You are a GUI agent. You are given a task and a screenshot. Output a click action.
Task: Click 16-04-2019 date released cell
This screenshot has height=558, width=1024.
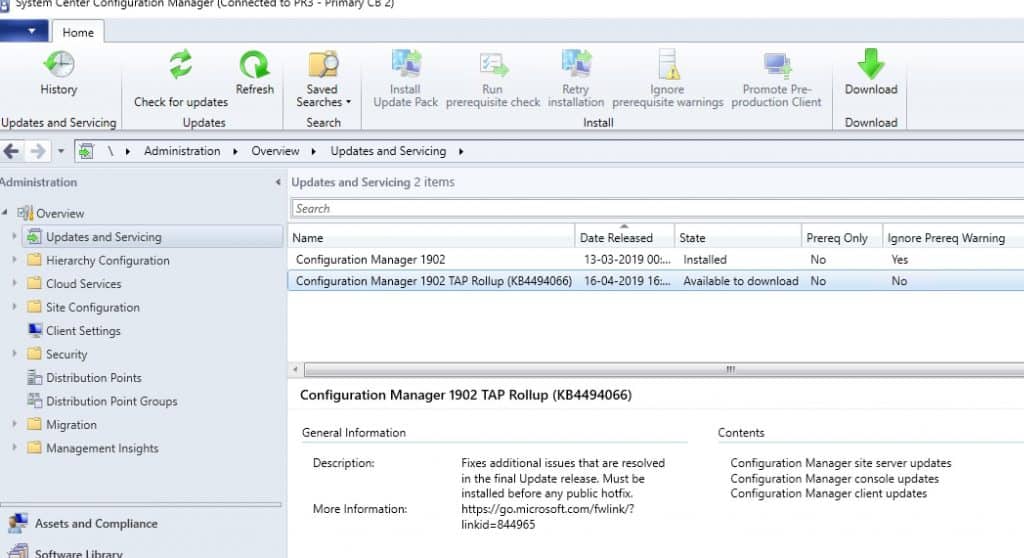[x=627, y=281]
